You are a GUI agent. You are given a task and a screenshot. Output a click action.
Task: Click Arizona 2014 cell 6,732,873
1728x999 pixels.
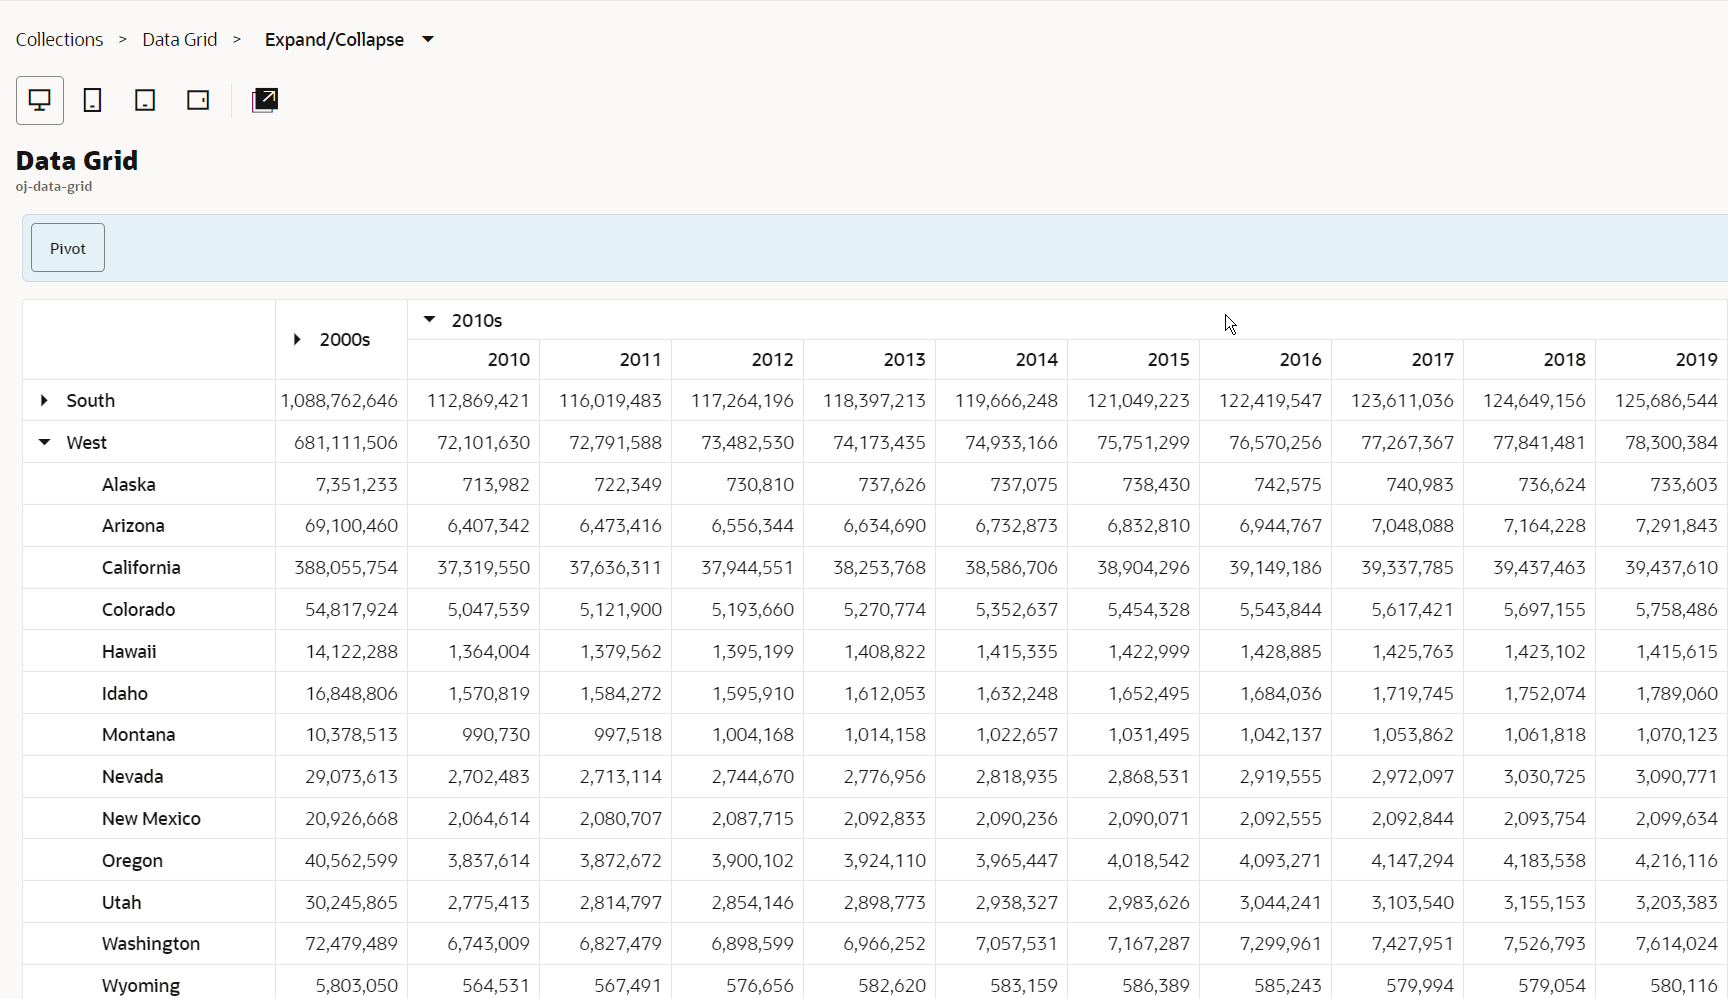point(1002,526)
